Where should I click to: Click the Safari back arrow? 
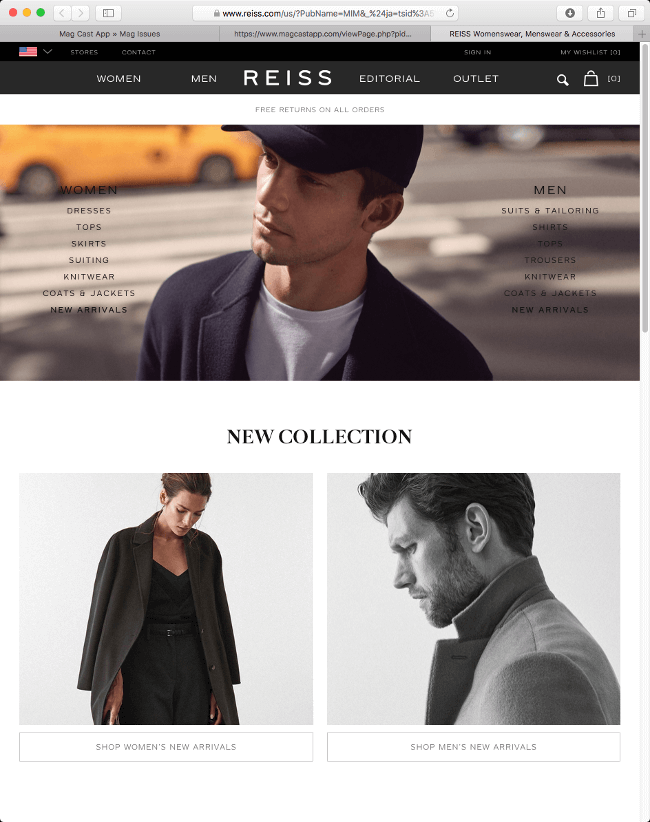[62, 13]
